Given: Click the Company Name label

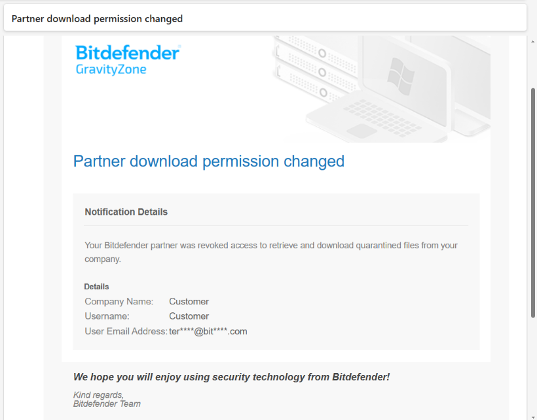Looking at the screenshot, I should click(119, 302).
